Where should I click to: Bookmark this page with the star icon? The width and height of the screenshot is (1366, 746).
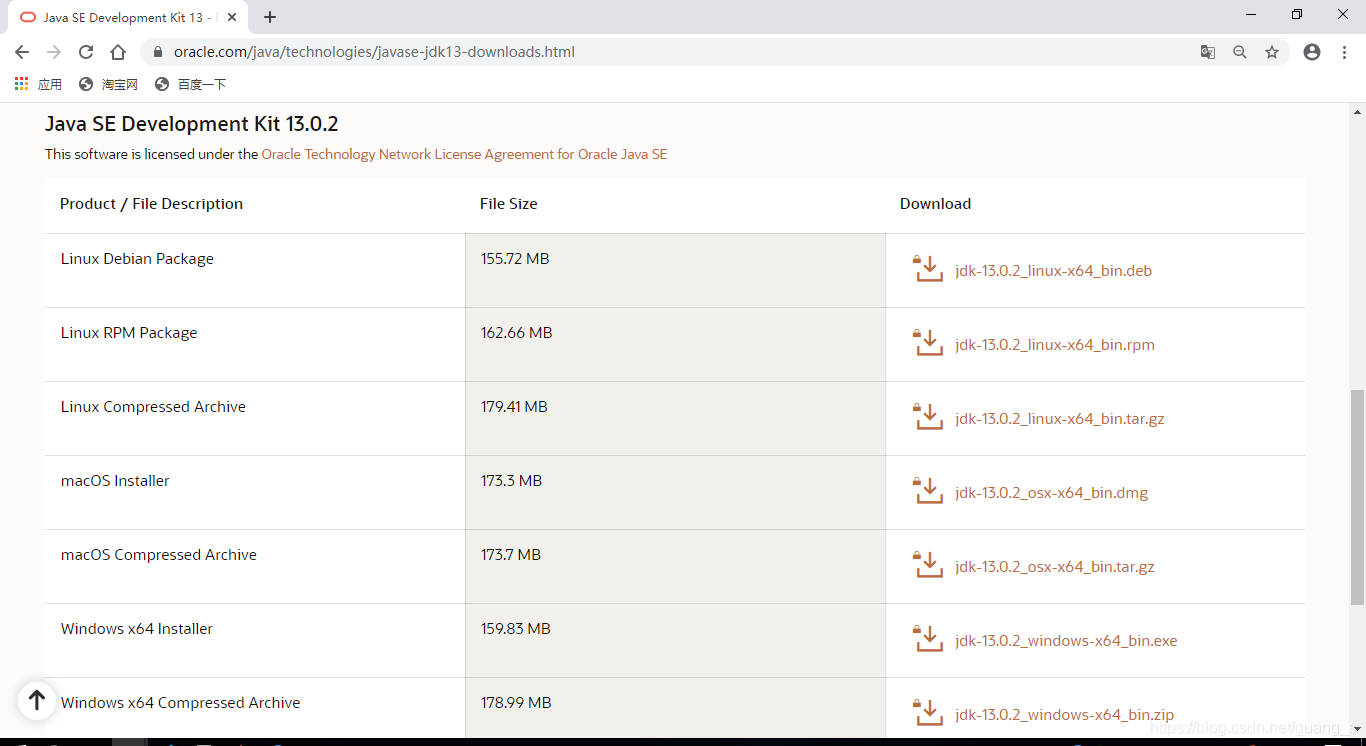(1272, 52)
